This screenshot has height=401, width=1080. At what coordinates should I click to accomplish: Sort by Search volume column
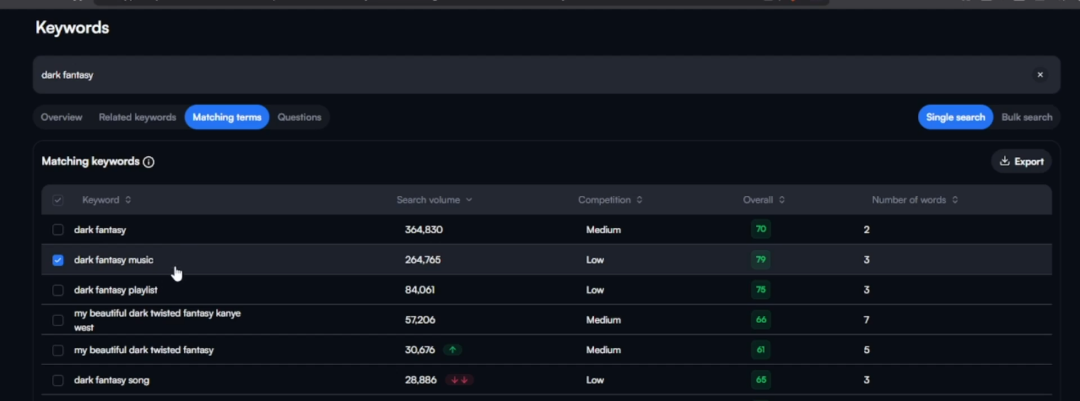click(x=434, y=200)
